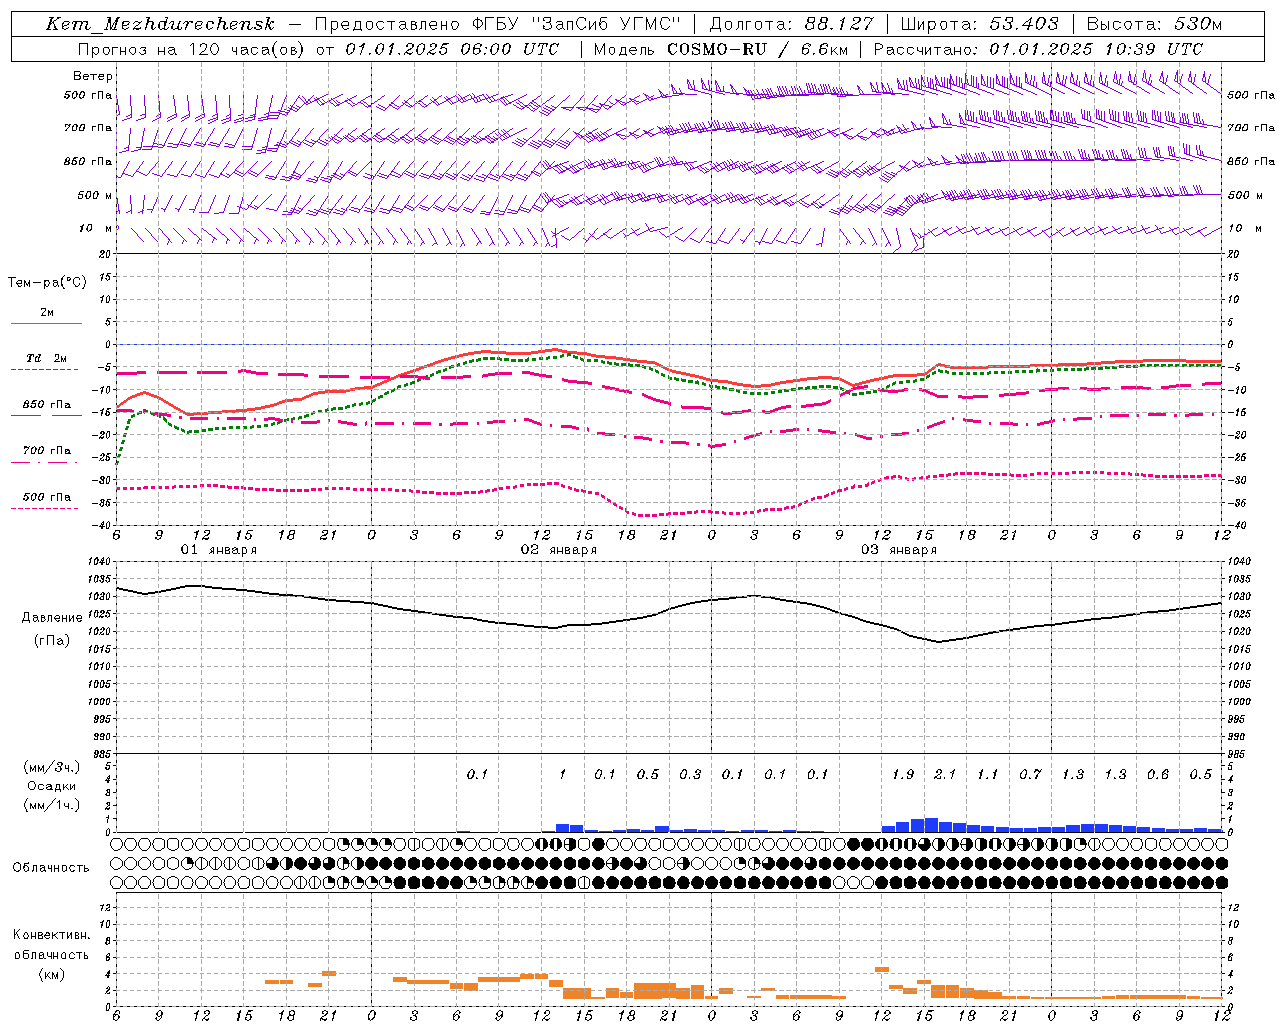Select the 0.6 precipitation total value
The height and width of the screenshot is (1024, 1280).
[x=1158, y=774]
